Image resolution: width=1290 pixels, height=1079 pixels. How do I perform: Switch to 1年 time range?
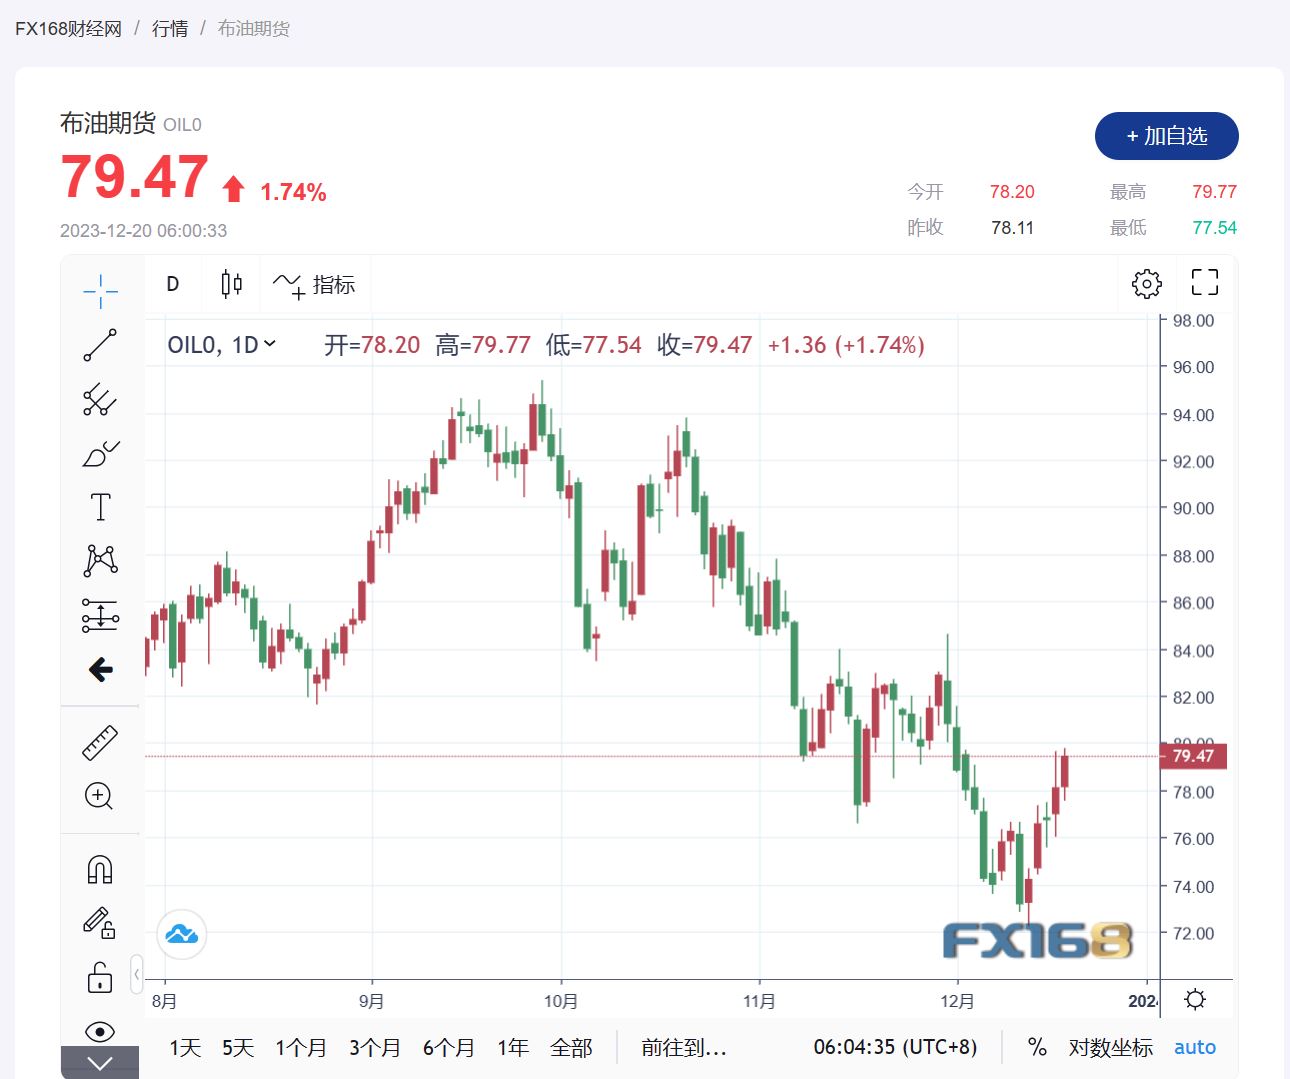[x=513, y=1047]
